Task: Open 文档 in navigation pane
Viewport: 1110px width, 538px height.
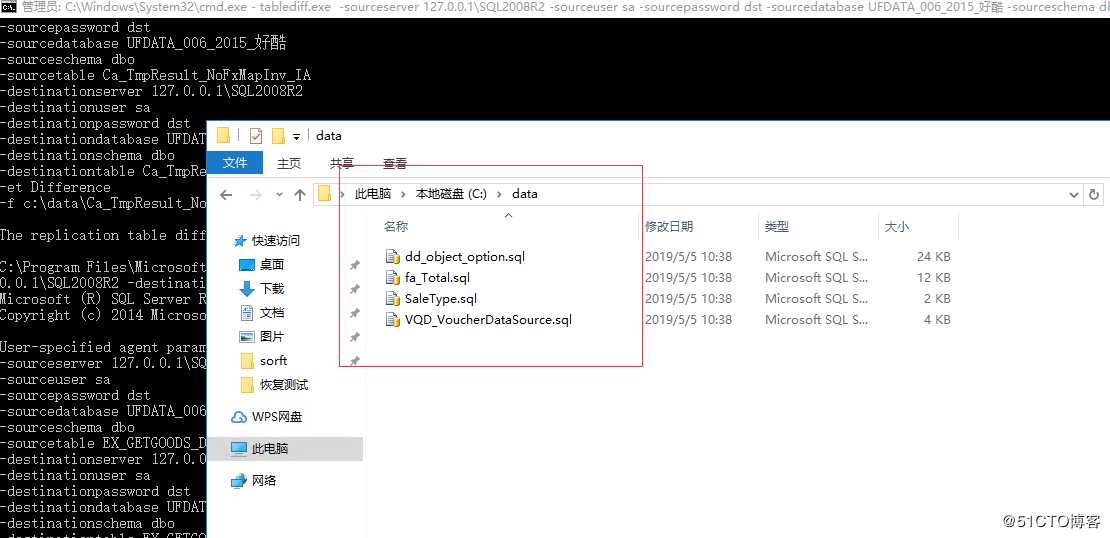Action: [272, 313]
